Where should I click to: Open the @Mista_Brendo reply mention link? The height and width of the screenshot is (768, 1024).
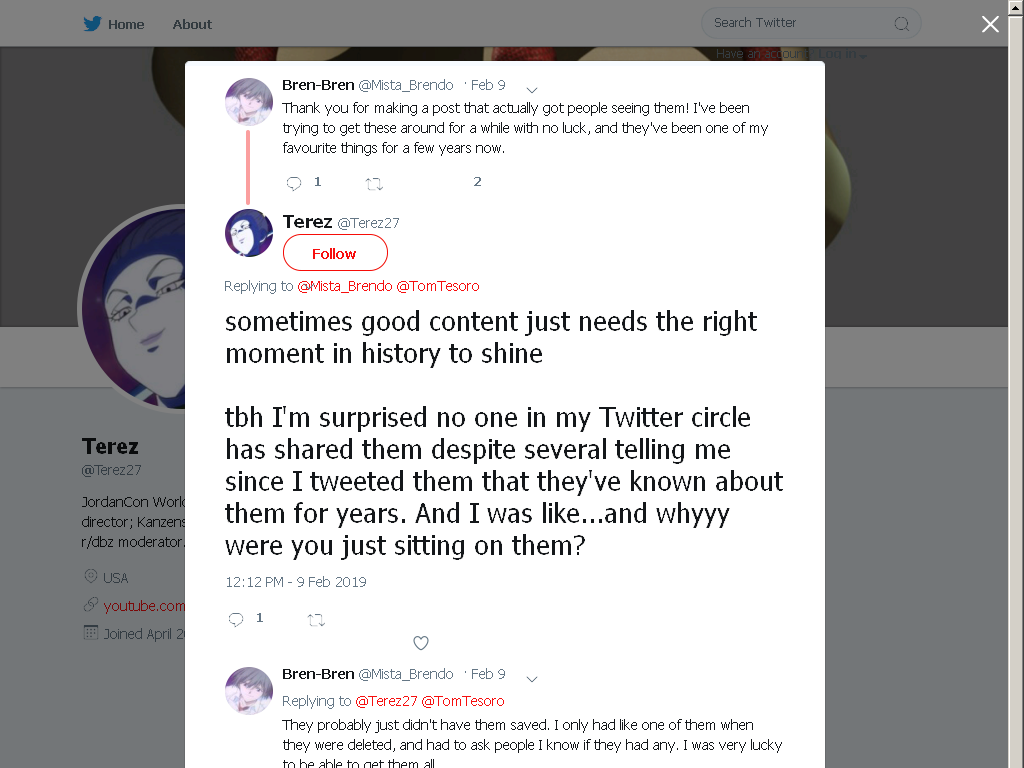[345, 286]
